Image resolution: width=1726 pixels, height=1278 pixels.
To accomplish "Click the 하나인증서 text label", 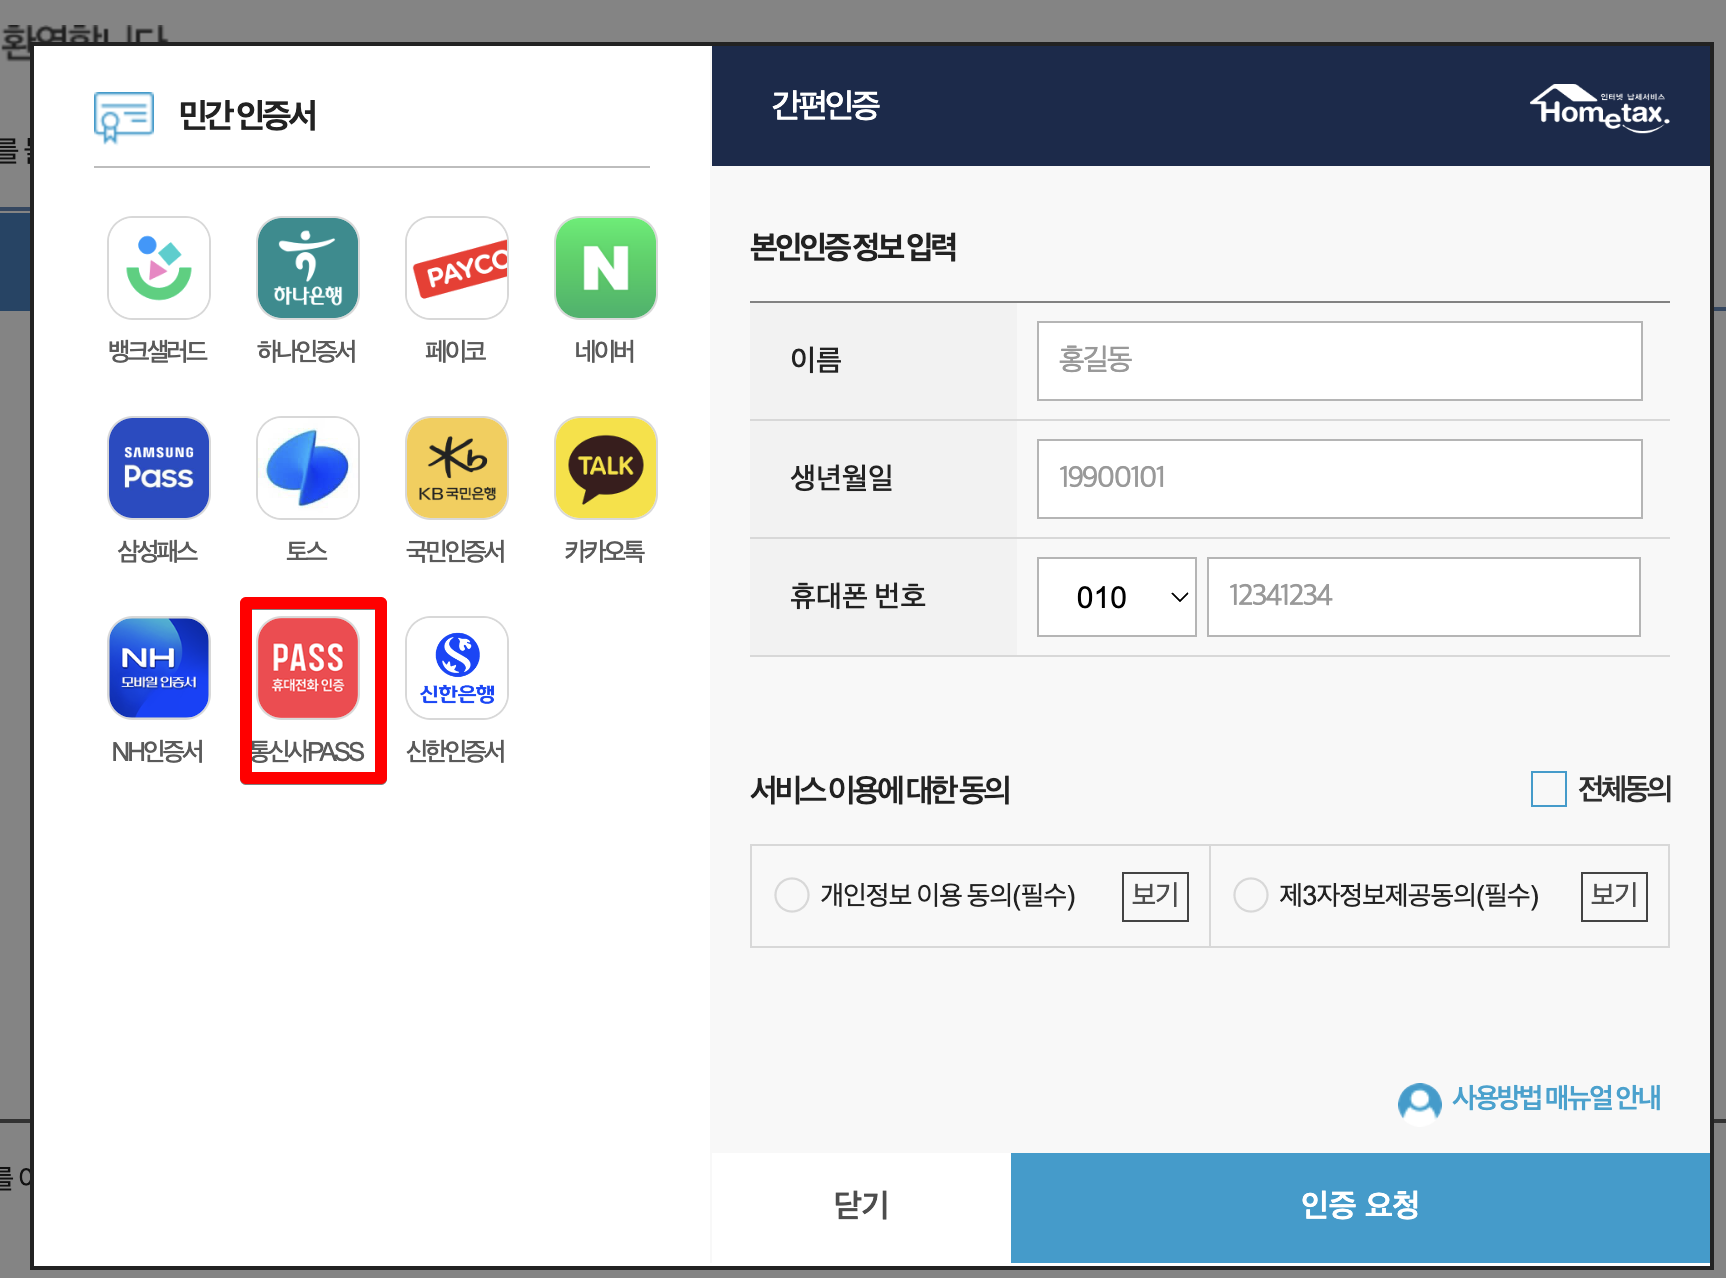I will pyautogui.click(x=307, y=352).
